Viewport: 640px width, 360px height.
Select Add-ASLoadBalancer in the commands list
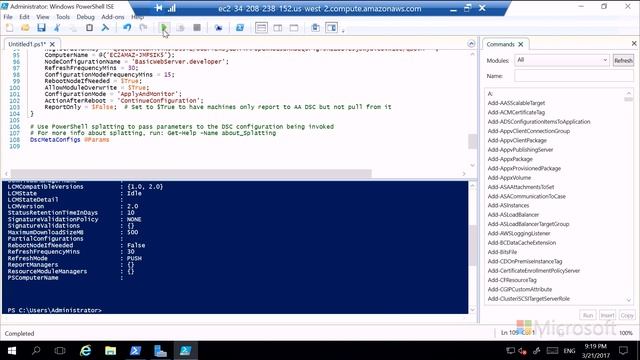513,215
